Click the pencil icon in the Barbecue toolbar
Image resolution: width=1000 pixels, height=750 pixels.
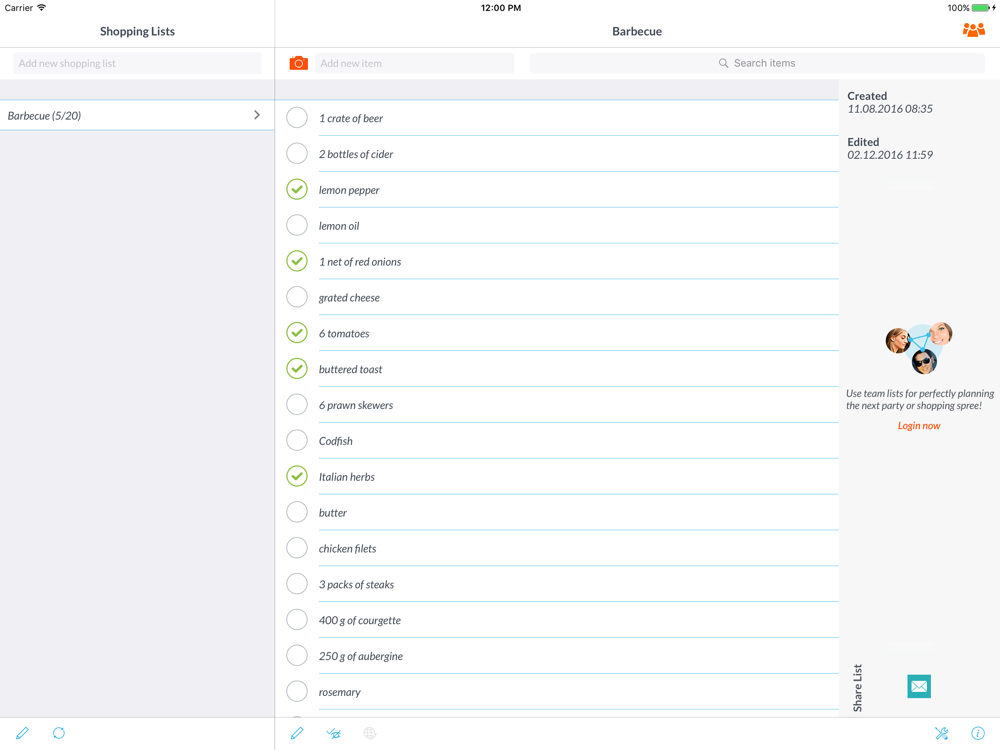point(297,733)
